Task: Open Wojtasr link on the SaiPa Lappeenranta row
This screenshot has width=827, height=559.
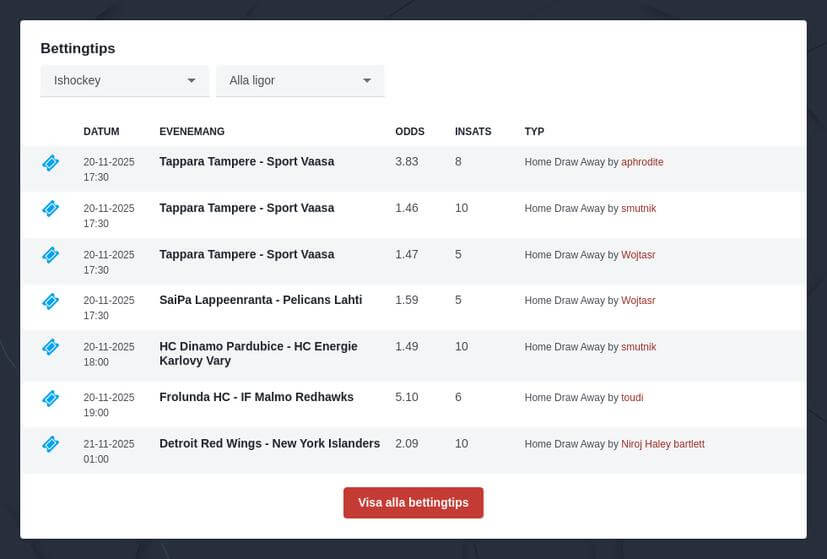Action: click(x=638, y=300)
